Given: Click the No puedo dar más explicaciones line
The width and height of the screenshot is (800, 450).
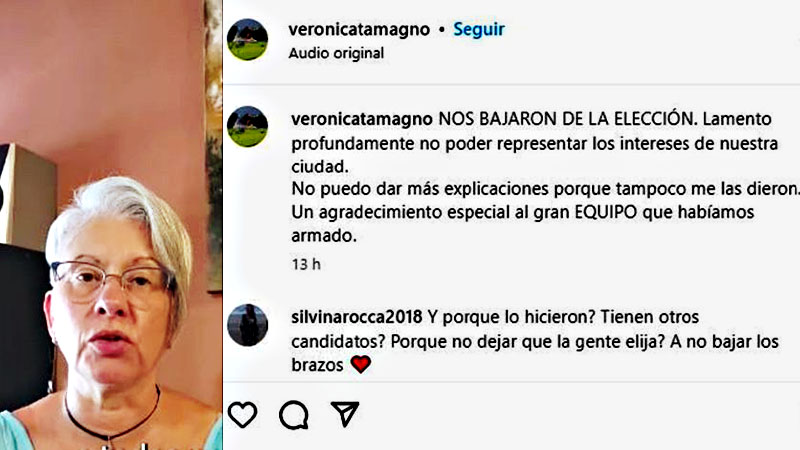Looking at the screenshot, I should [545, 189].
